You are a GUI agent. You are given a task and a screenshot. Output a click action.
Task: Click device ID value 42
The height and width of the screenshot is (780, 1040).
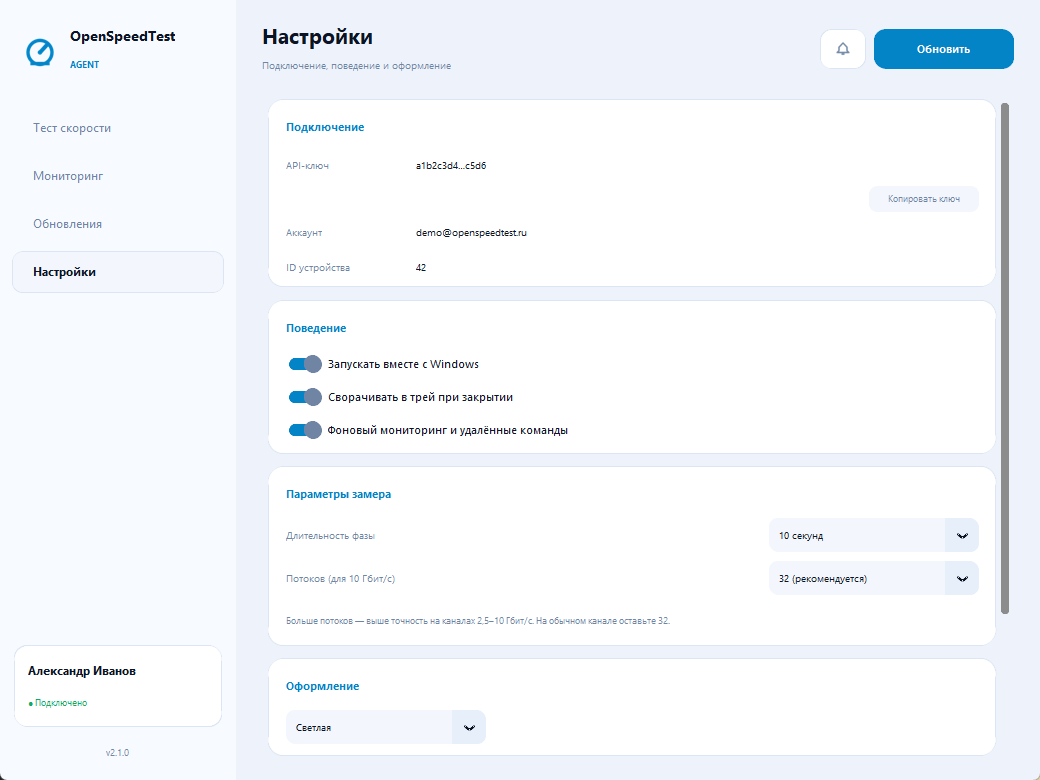(x=421, y=268)
